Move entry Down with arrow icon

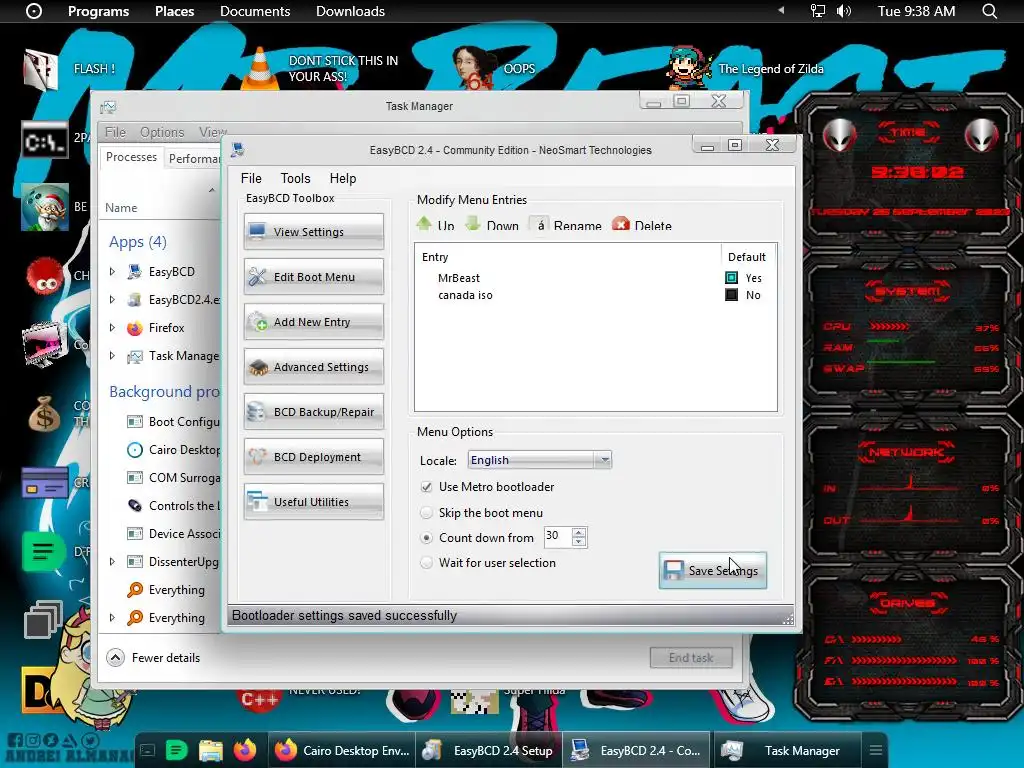pos(492,225)
